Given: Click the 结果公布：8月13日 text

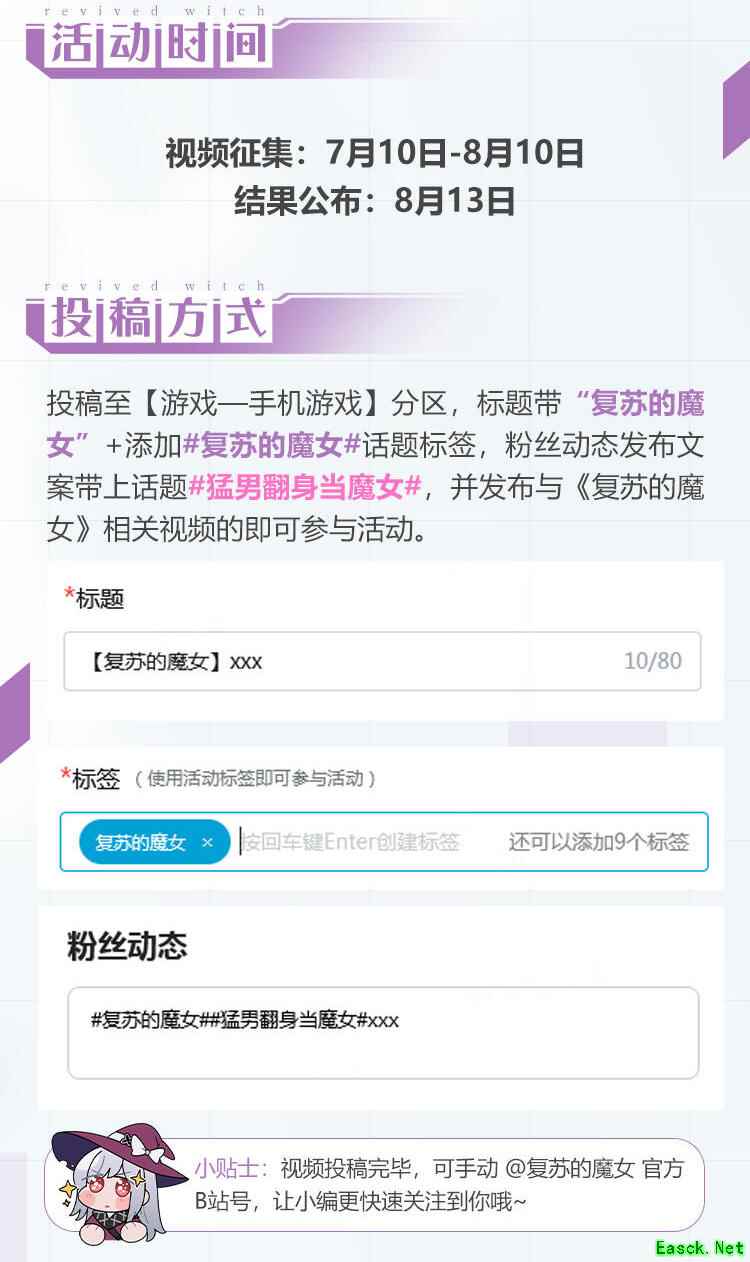Looking at the screenshot, I should pos(375,201).
